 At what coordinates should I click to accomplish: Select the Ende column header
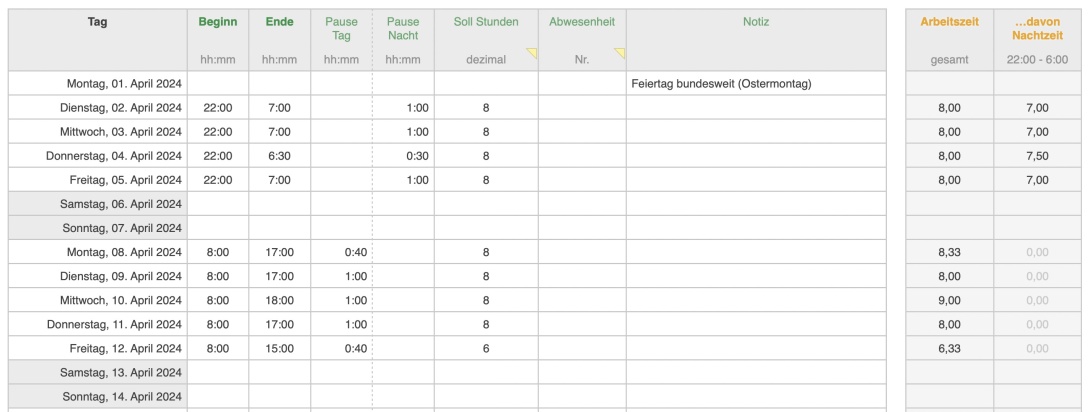(x=279, y=21)
